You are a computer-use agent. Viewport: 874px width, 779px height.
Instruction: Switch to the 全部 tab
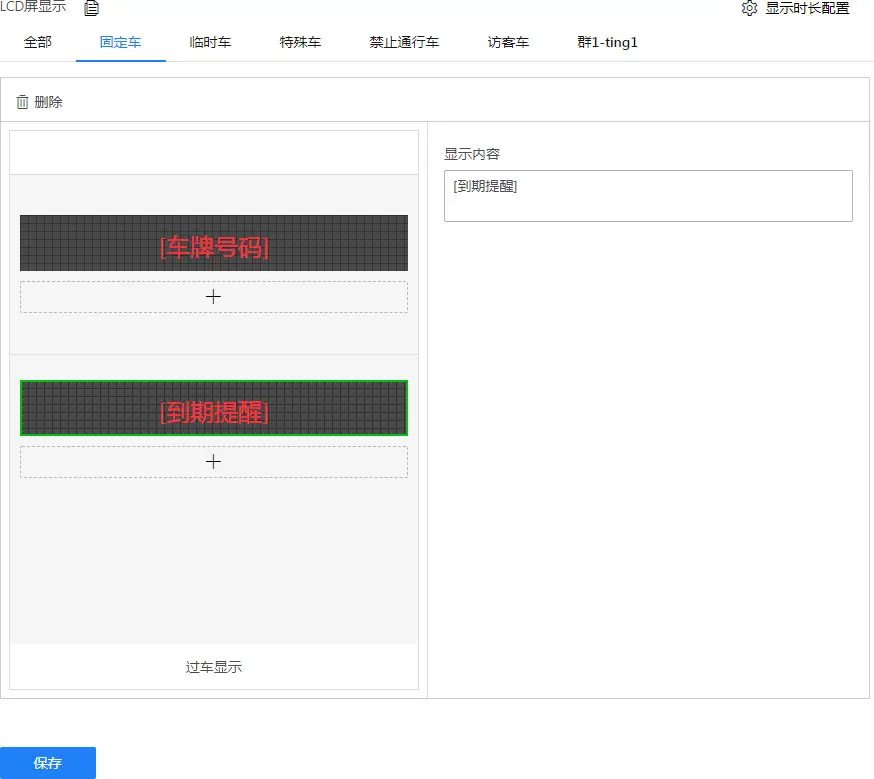[x=38, y=42]
